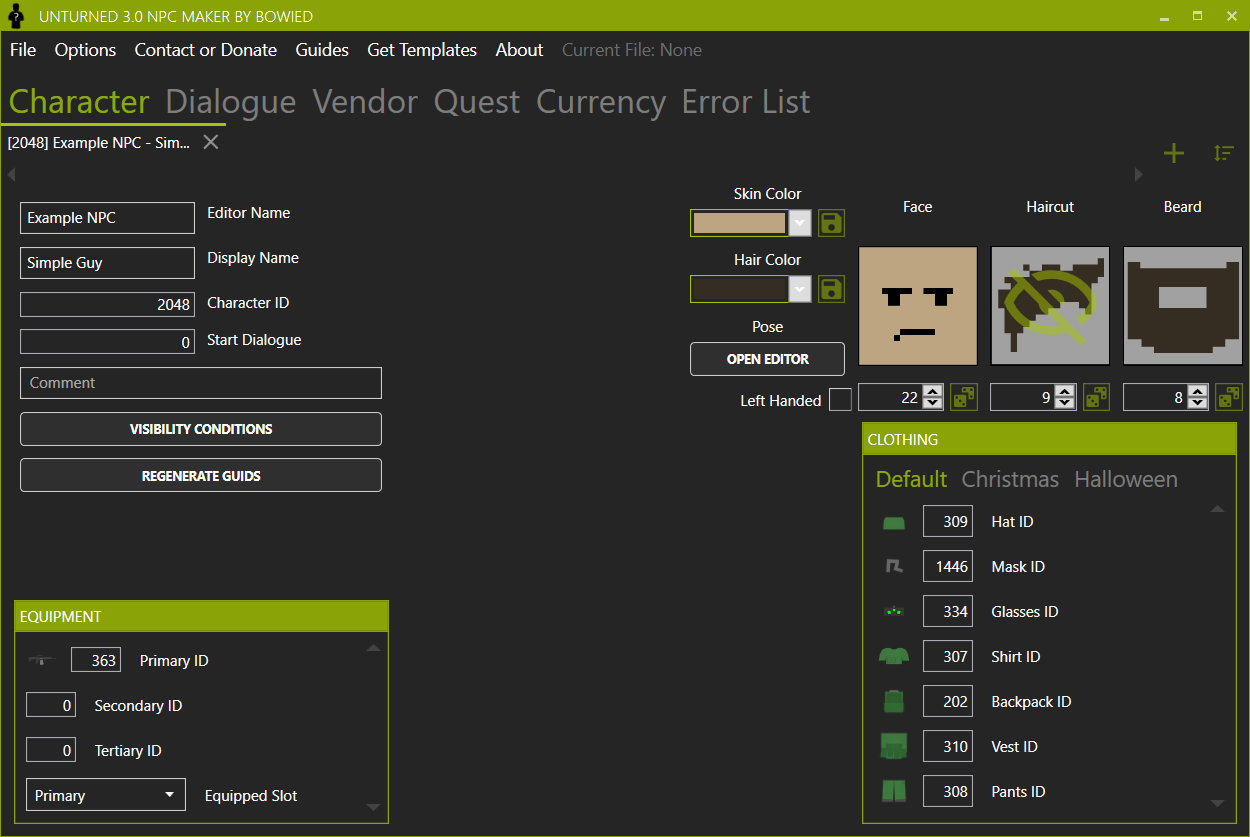Click the vest icon beside Vest ID
The width and height of the screenshot is (1250, 837).
(x=893, y=747)
